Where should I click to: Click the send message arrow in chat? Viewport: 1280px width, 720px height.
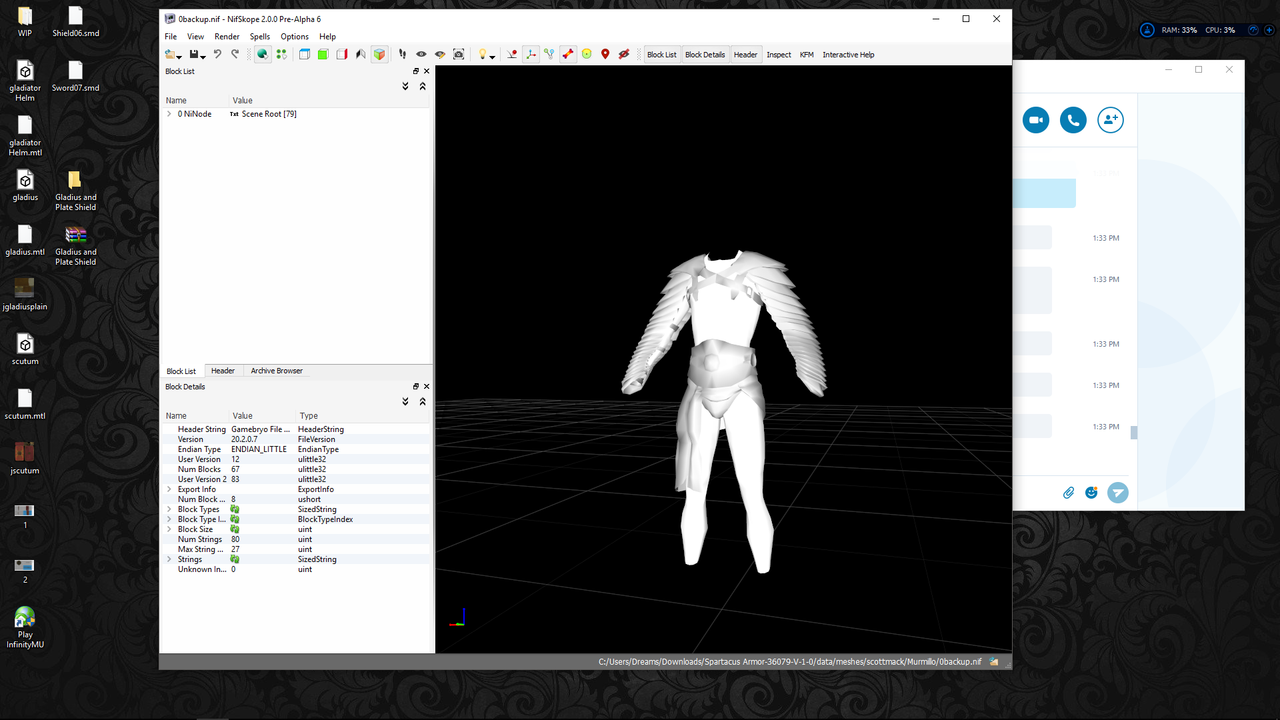click(1117, 492)
